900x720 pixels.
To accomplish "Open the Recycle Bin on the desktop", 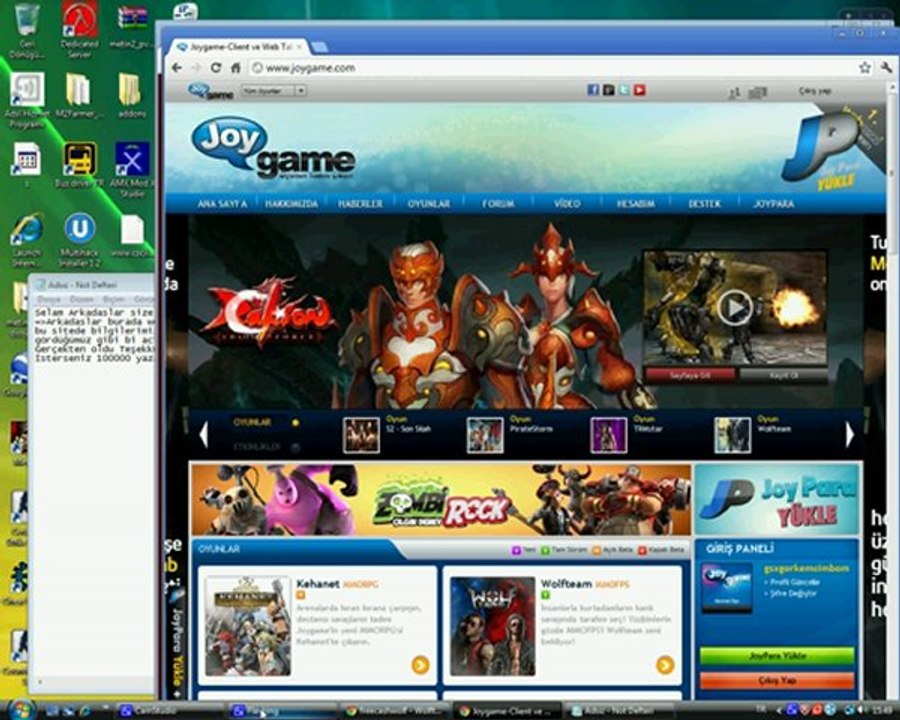I will coord(26,30).
